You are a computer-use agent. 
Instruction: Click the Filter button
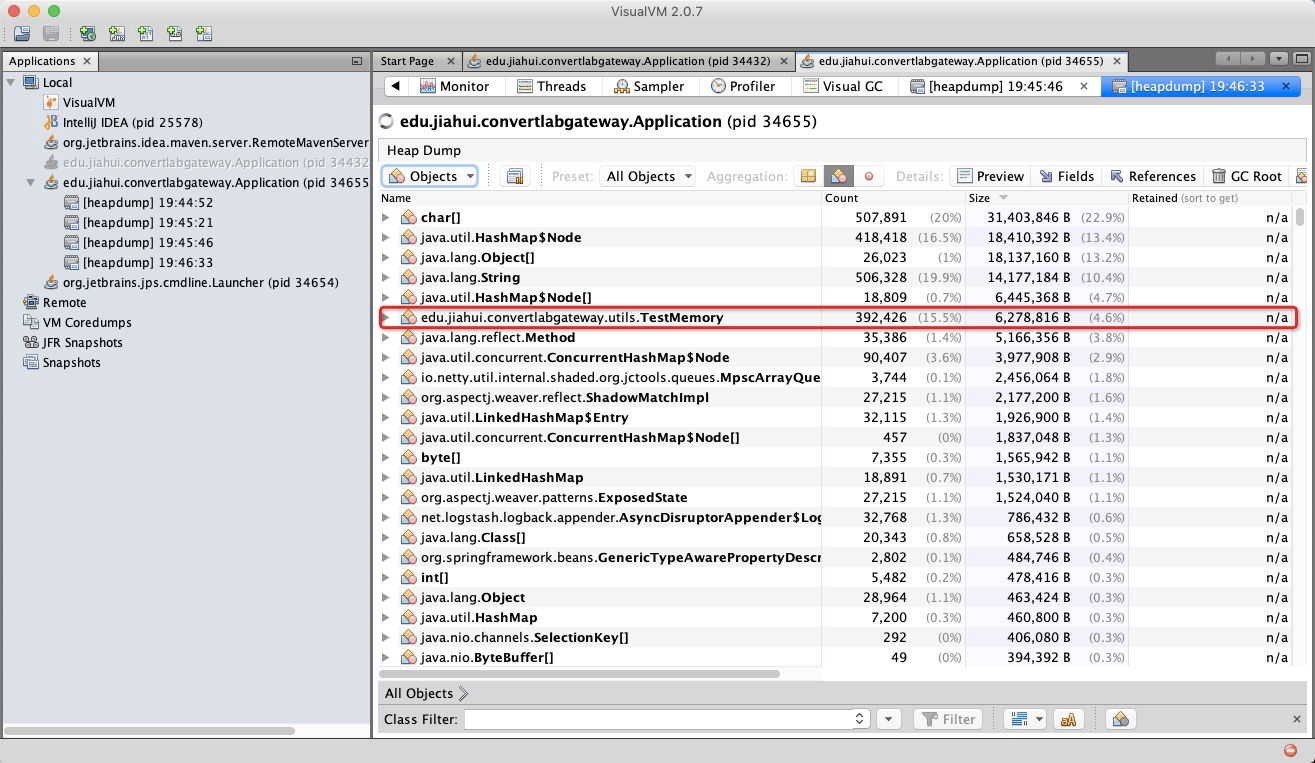click(946, 719)
